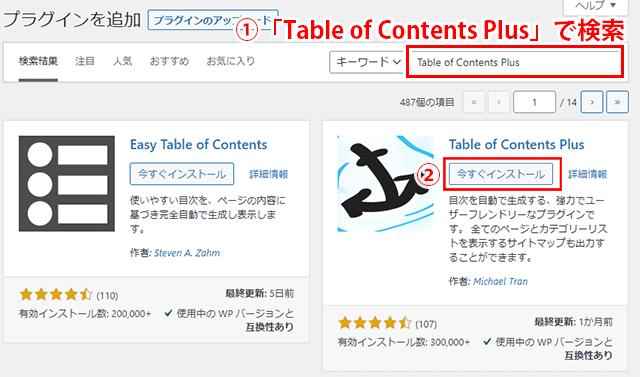Screen dimensions: 640x377
Task: Go to the next results page arrow
Action: 591,102
